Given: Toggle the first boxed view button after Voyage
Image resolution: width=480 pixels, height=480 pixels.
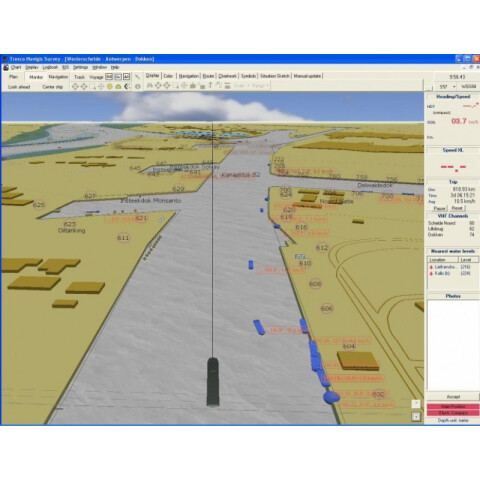Looking at the screenshot, I should click(x=109, y=77).
